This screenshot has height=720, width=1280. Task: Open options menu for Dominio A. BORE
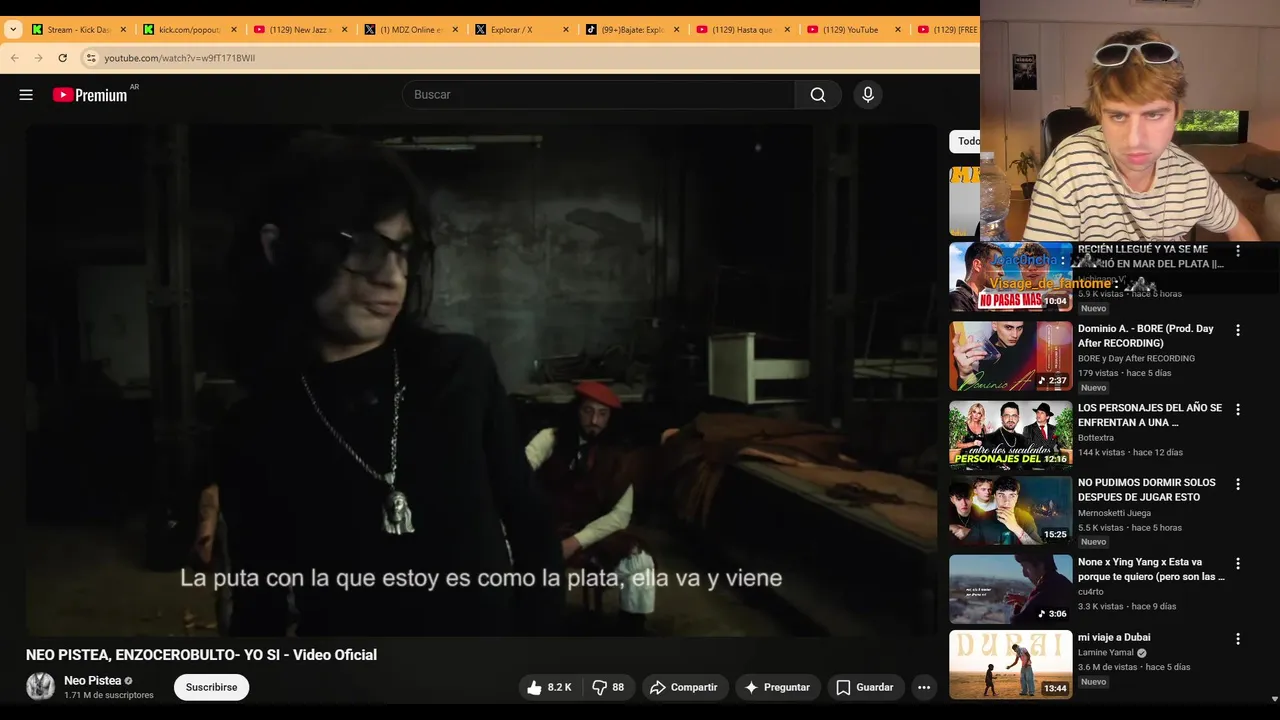[x=1238, y=330]
